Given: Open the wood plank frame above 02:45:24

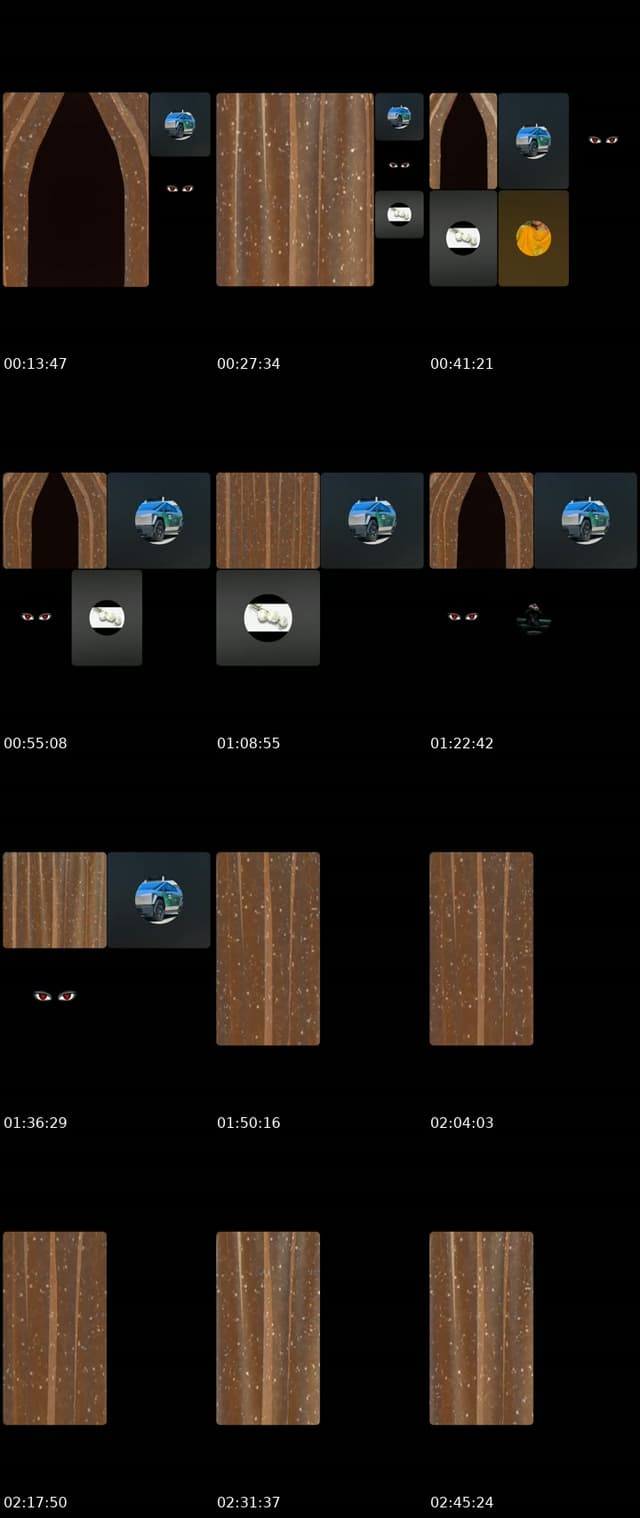Looking at the screenshot, I should coord(481,1328).
